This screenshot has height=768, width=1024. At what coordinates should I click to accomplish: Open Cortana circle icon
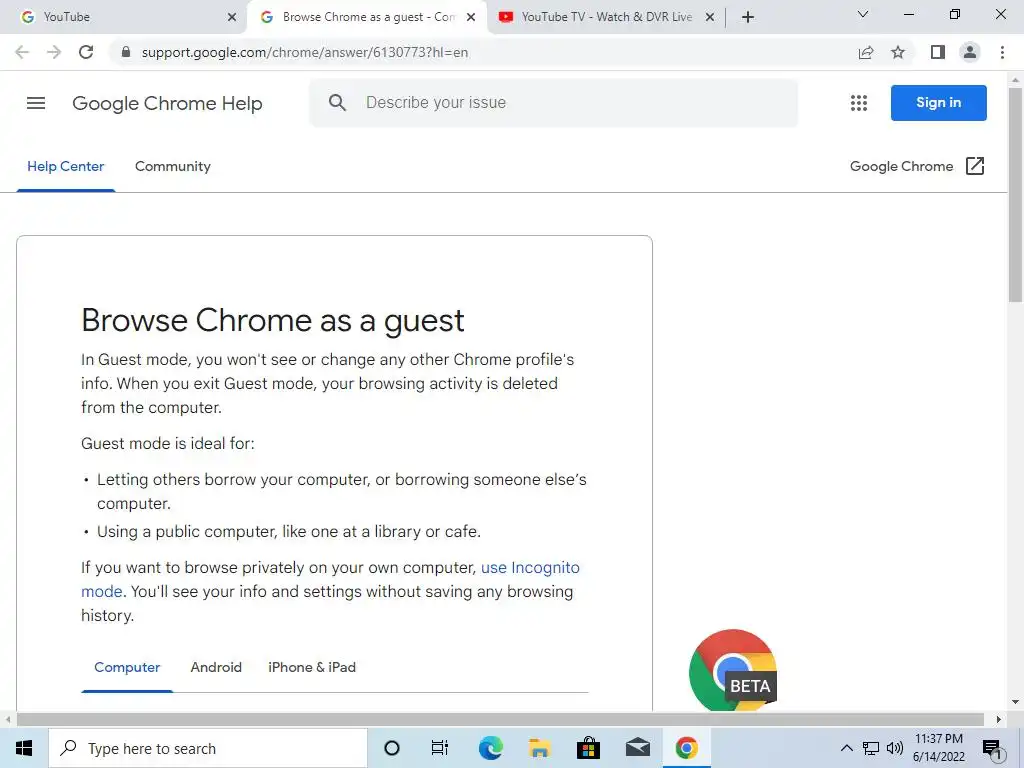[392, 748]
